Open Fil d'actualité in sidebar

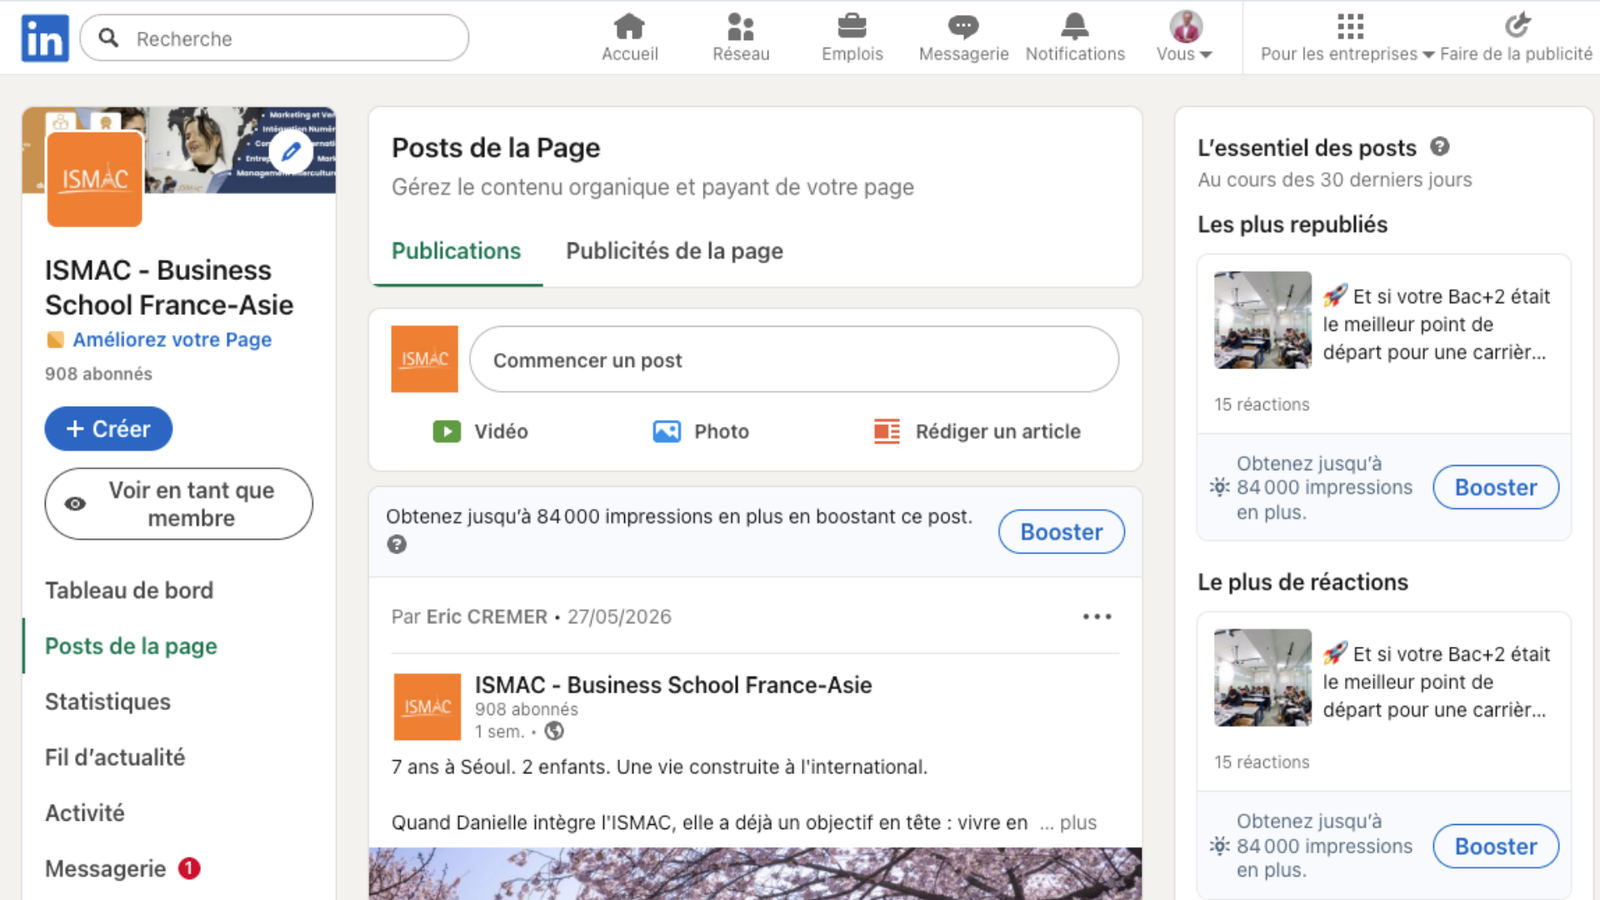115,757
